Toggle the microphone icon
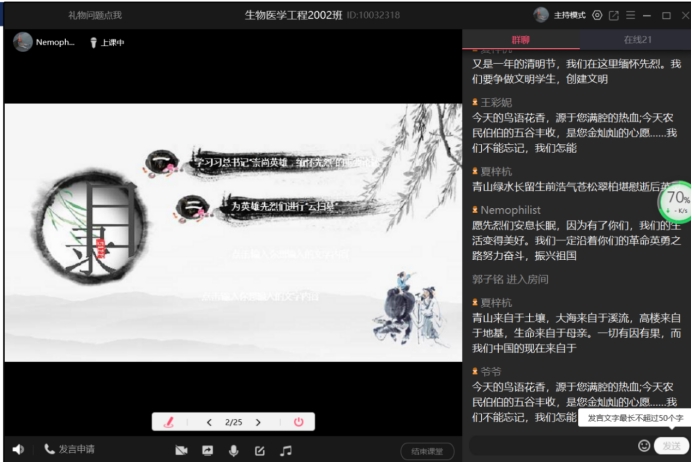The width and height of the screenshot is (692, 462). tap(234, 451)
